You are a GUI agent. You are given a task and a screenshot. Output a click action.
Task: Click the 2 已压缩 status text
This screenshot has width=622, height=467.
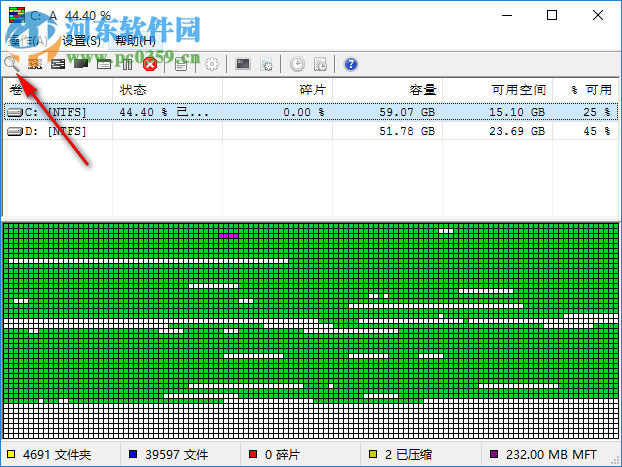coord(408,454)
